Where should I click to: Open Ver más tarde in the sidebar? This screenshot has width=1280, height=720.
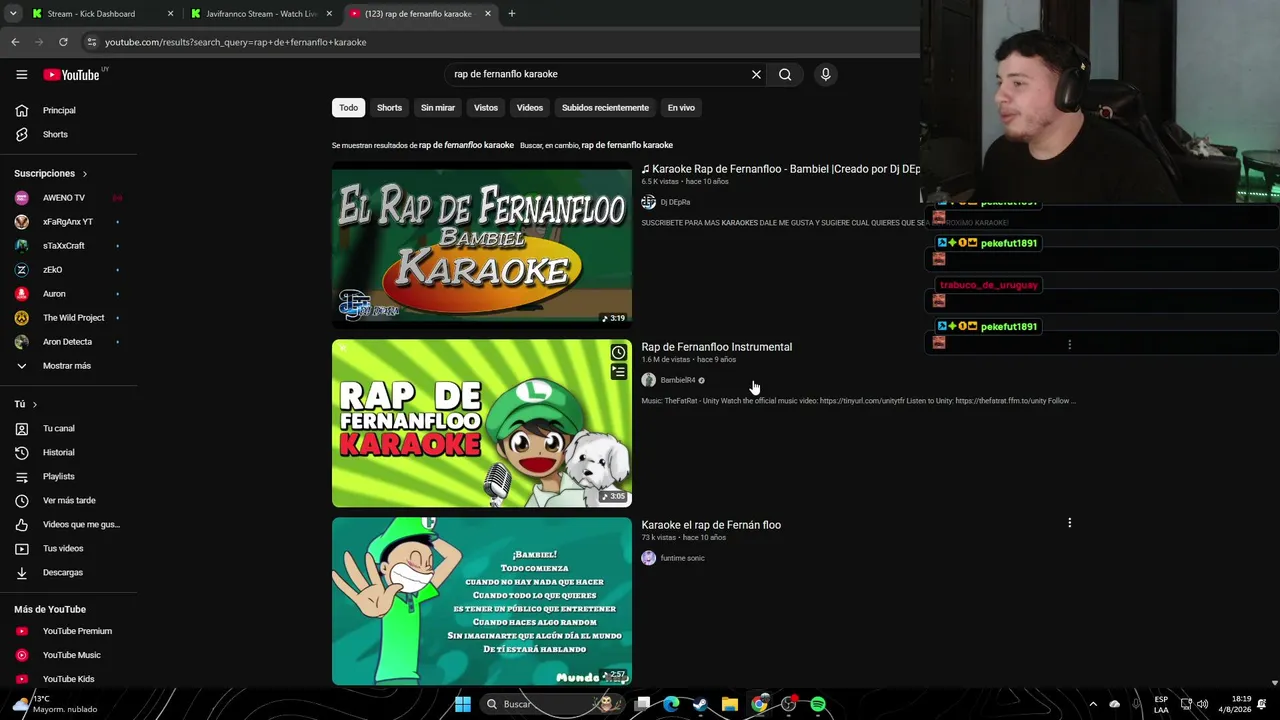69,500
